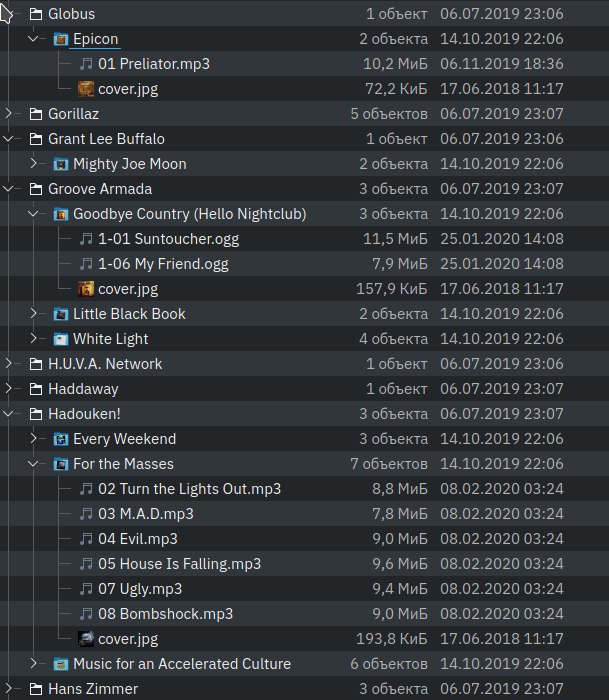The image size is (609, 700).
Task: Select the Haddaway folder name
Action: (x=83, y=389)
